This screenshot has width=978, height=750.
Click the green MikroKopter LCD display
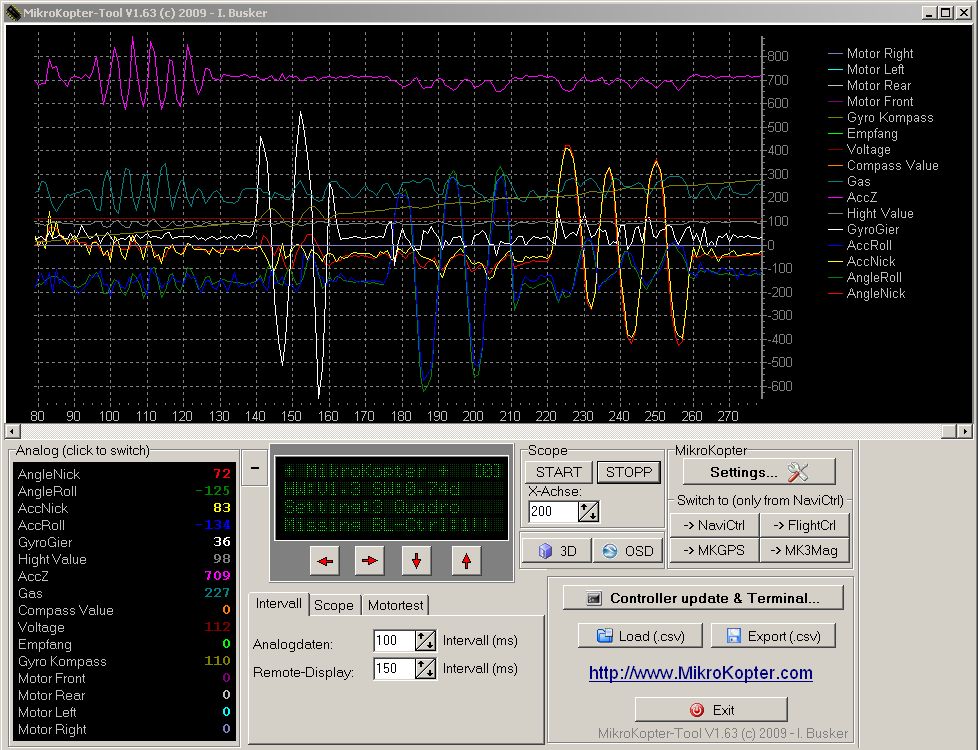tap(392, 497)
